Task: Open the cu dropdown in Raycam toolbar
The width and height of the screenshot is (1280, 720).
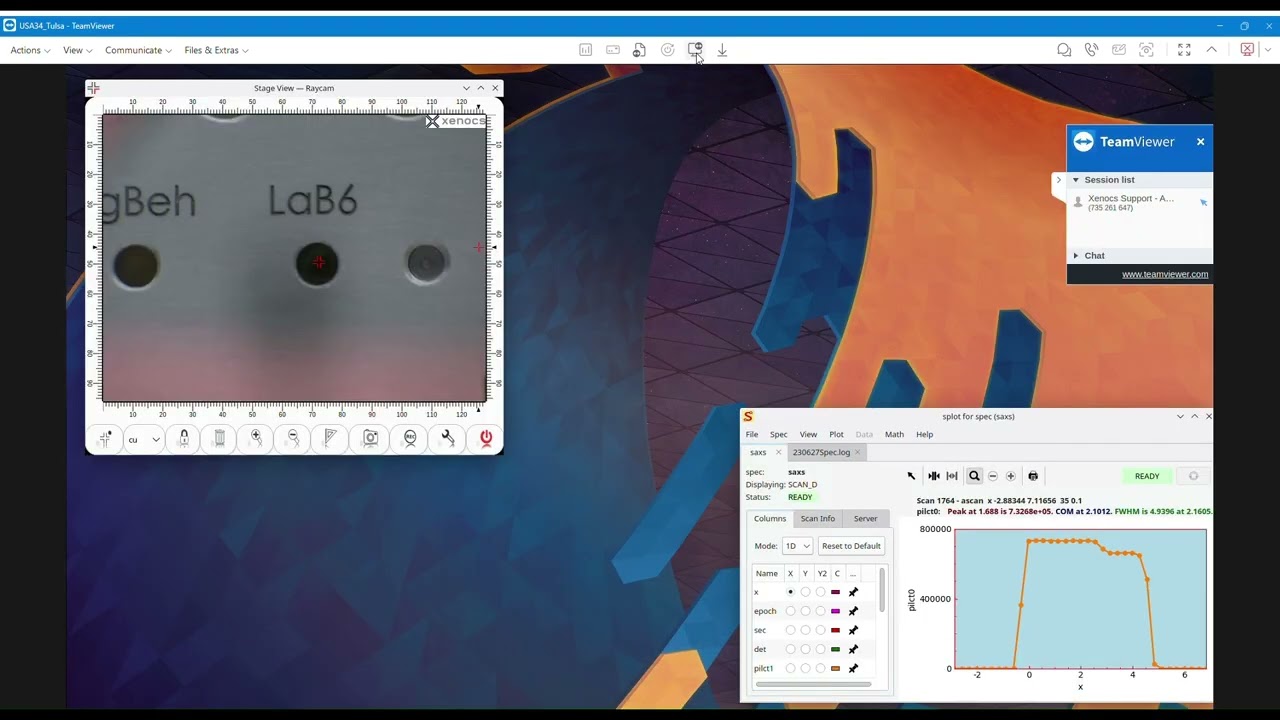Action: 144,439
